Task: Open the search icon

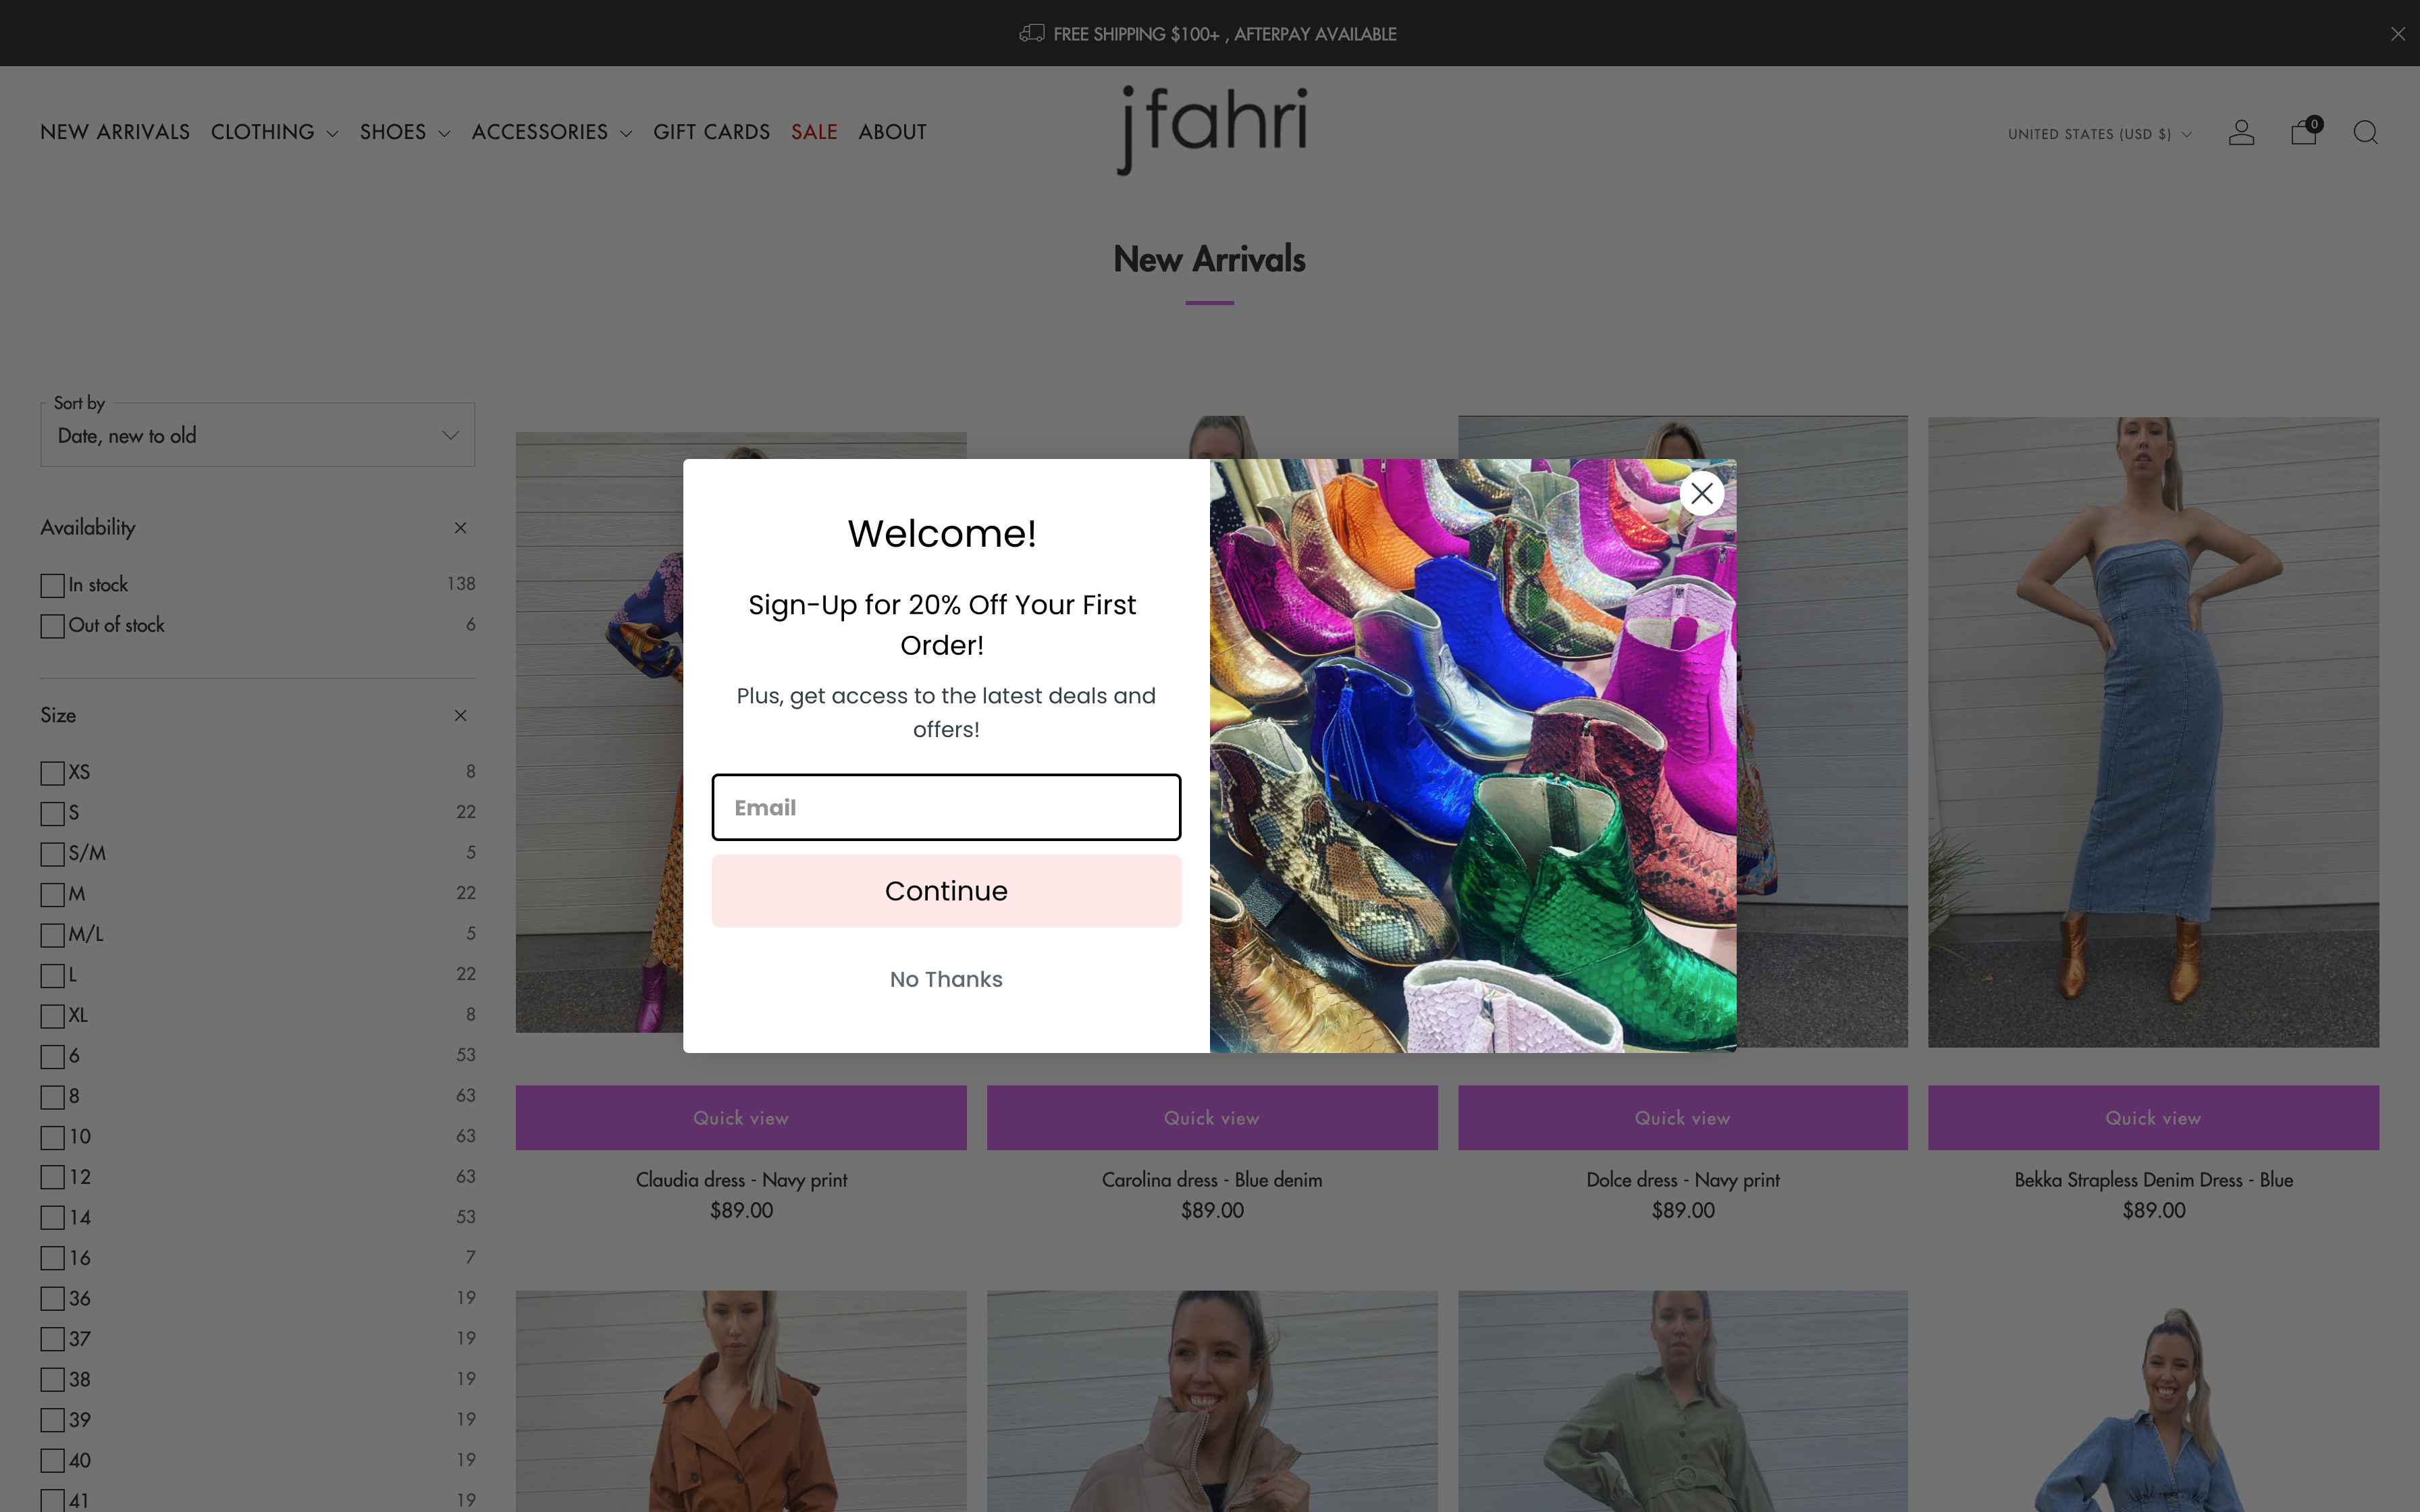Action: click(2366, 132)
